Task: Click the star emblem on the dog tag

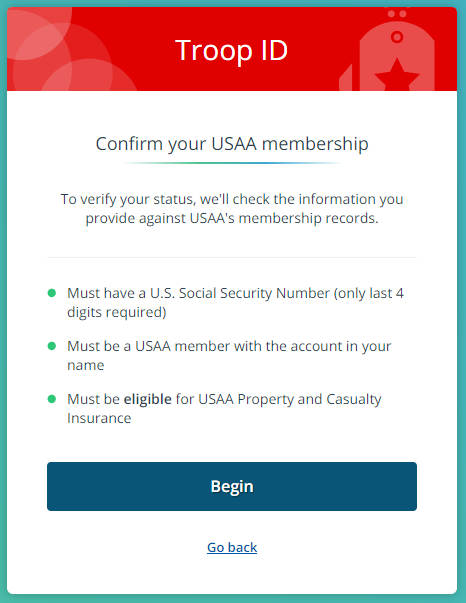Action: click(x=397, y=75)
